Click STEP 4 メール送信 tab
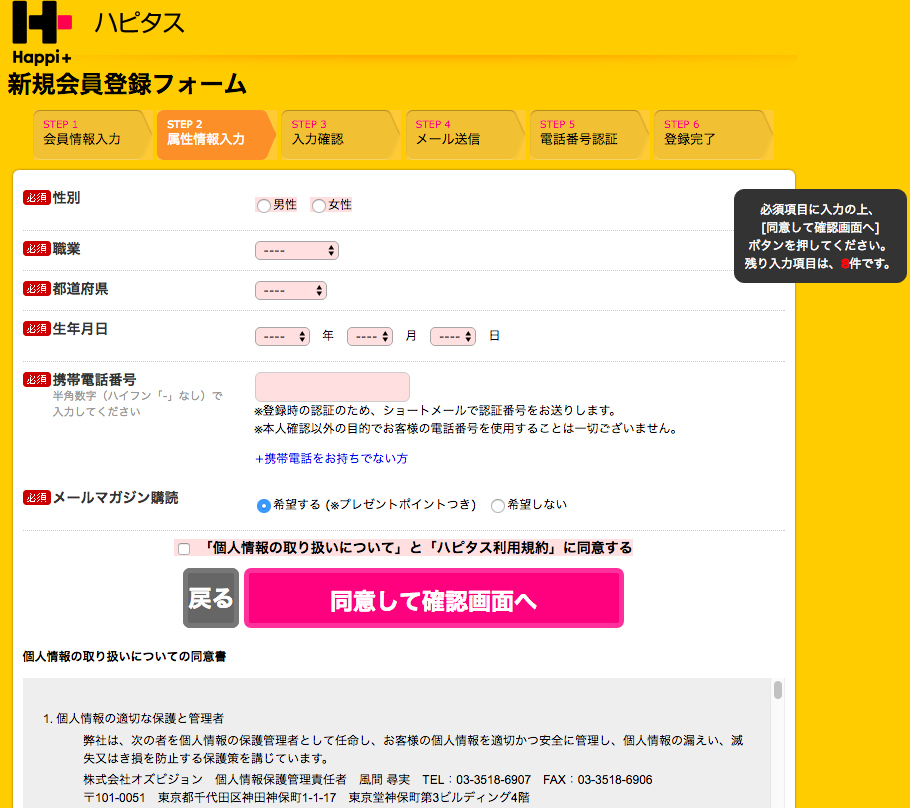Image resolution: width=910 pixels, height=808 pixels. (x=464, y=135)
